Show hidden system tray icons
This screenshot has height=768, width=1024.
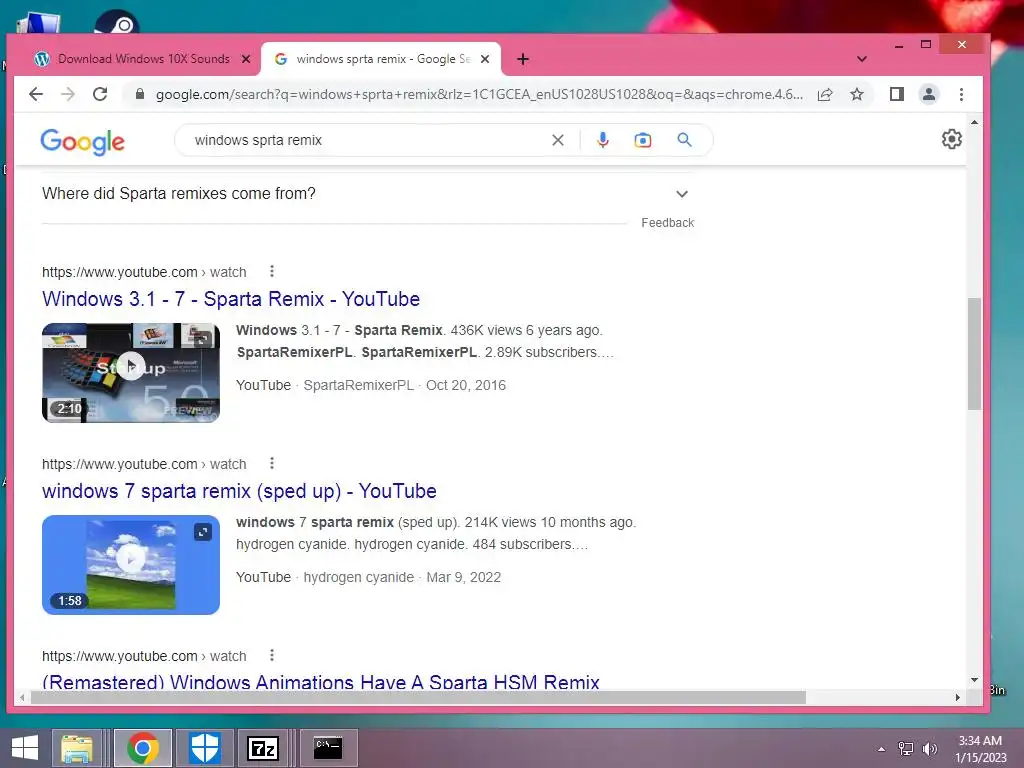click(x=882, y=748)
